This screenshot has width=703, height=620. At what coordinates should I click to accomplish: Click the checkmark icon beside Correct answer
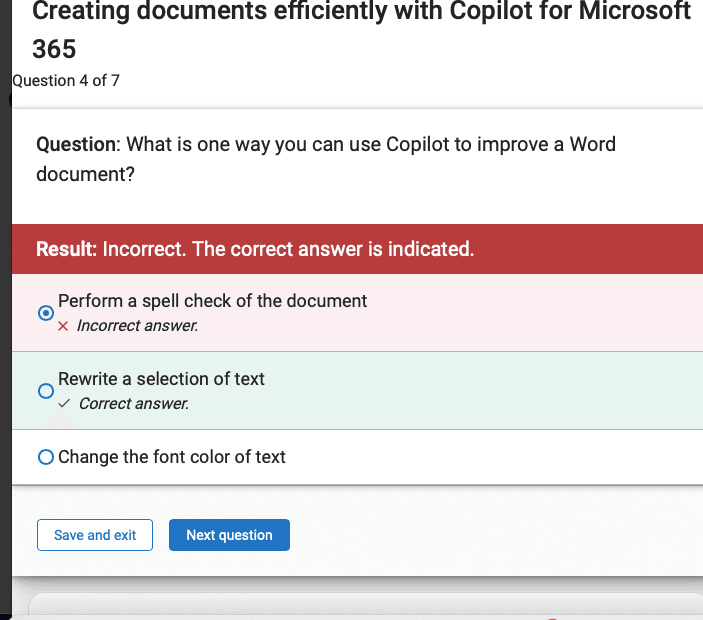pos(64,403)
